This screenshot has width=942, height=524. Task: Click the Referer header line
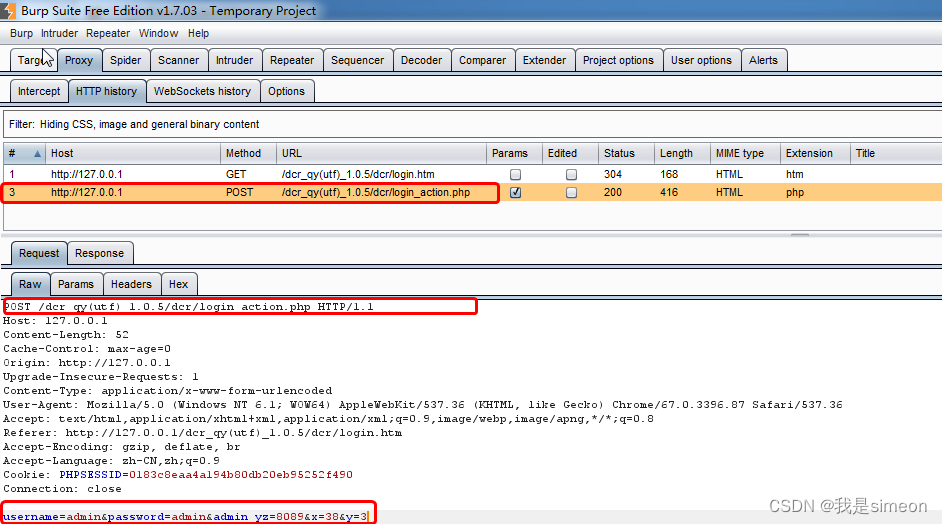click(202, 433)
